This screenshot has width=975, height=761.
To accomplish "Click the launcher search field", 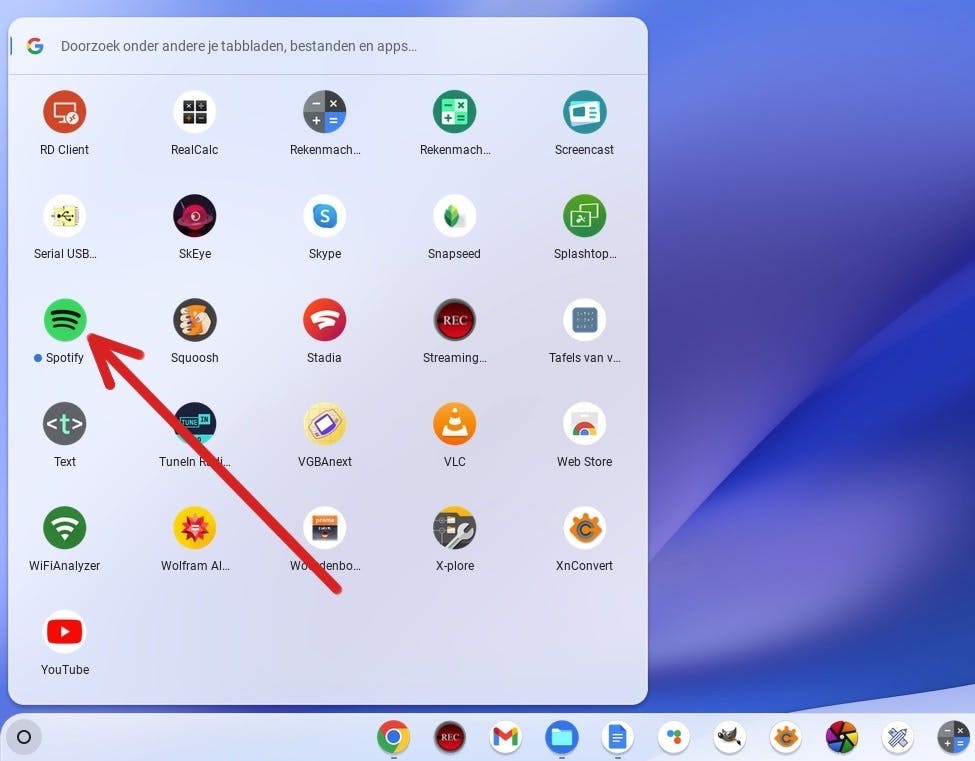I will point(328,46).
